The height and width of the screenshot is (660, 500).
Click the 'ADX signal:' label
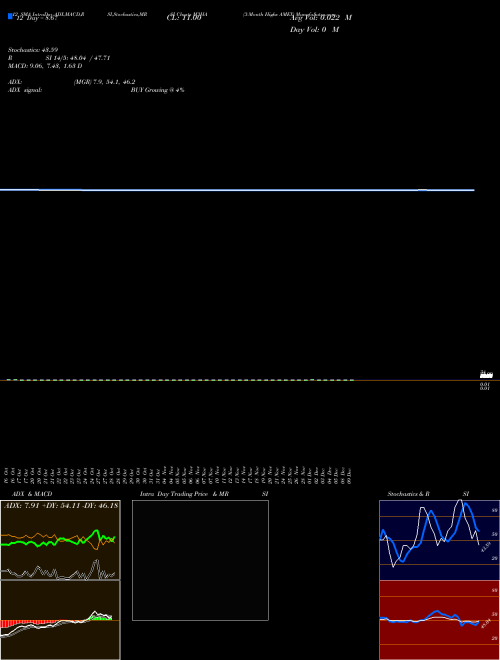click(25, 90)
